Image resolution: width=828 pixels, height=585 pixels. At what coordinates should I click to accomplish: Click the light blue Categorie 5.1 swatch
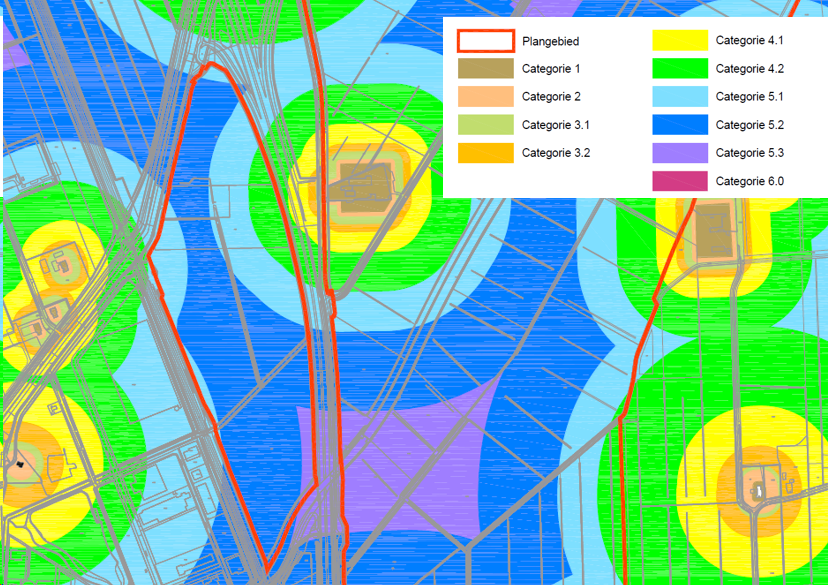(x=680, y=97)
